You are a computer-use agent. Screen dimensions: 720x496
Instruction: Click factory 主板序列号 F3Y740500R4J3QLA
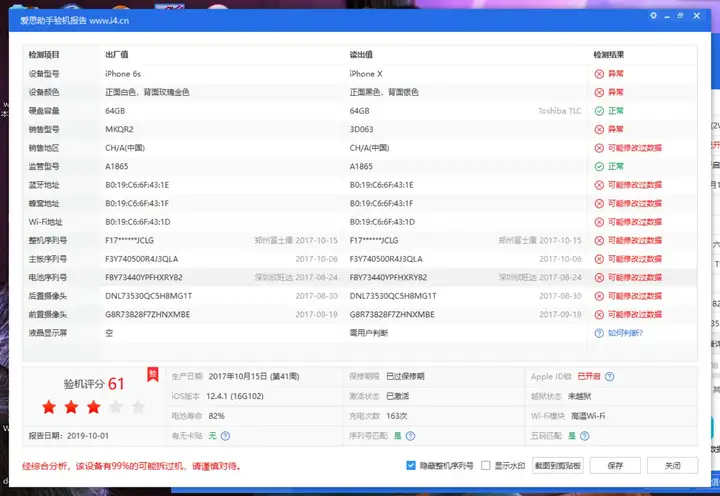coord(141,259)
